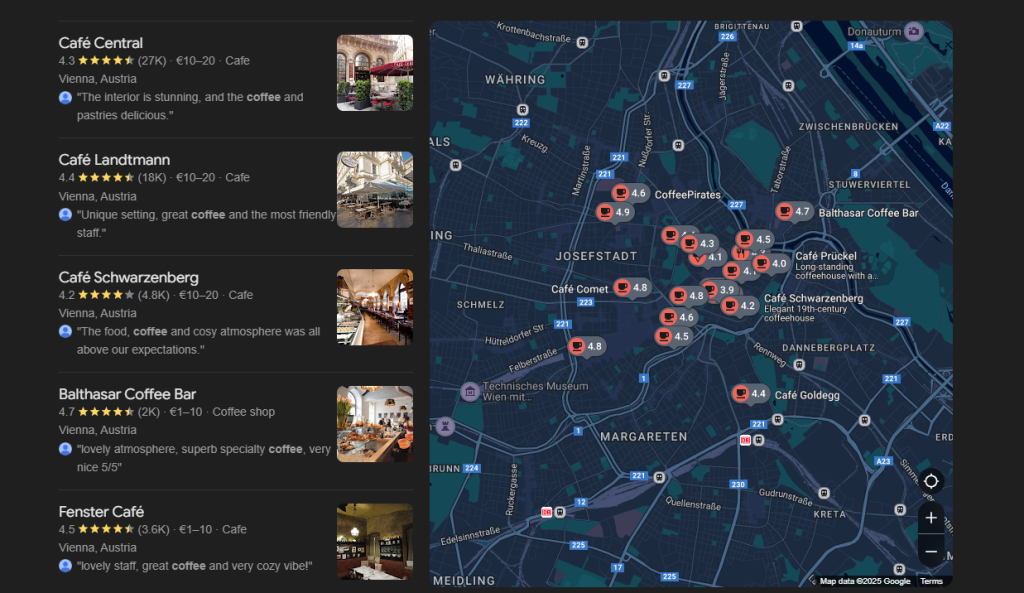Click Fenster Café review quote text
1024x593 pixels.
tap(195, 566)
